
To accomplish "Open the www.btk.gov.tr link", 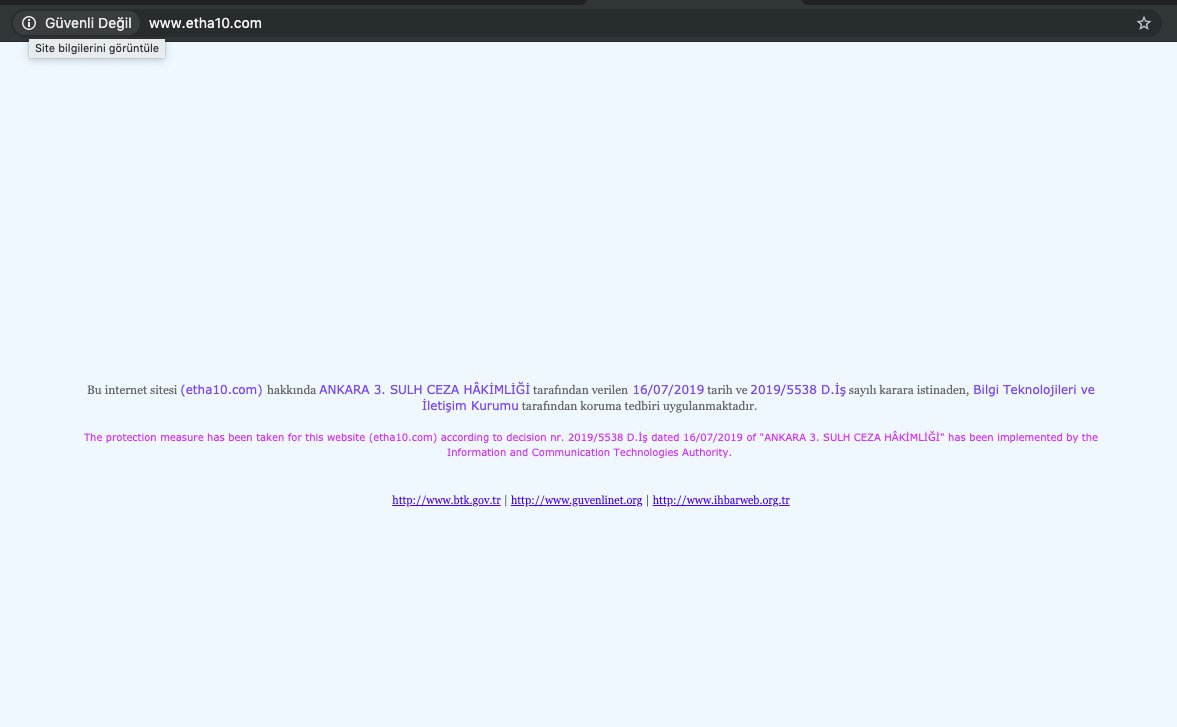I will click(446, 500).
